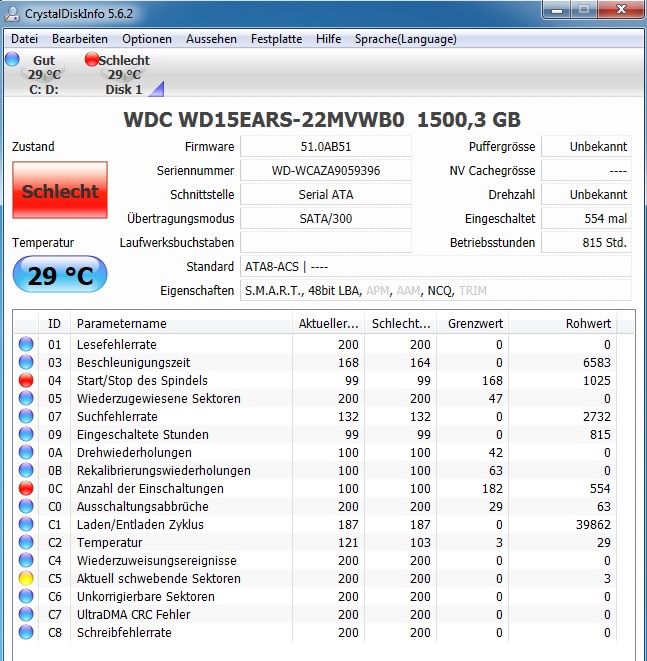The image size is (647, 661).
Task: Open the Sprache(Language) menu
Action: [x=405, y=39]
